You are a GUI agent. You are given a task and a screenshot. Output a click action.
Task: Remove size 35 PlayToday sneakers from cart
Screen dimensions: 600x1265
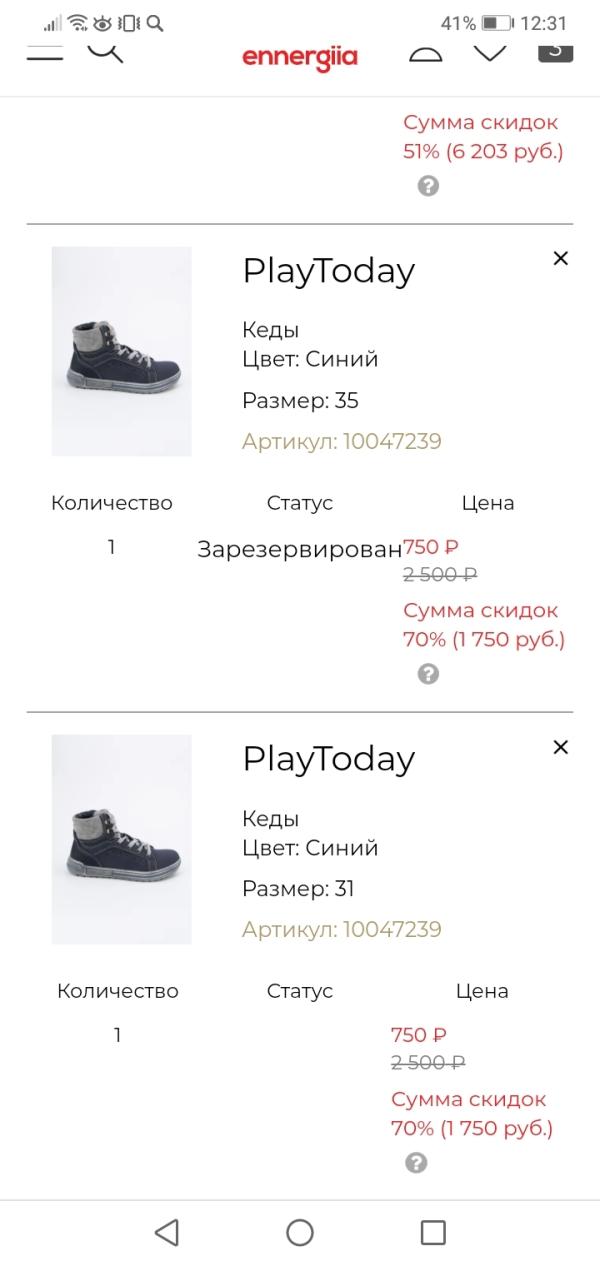560,259
